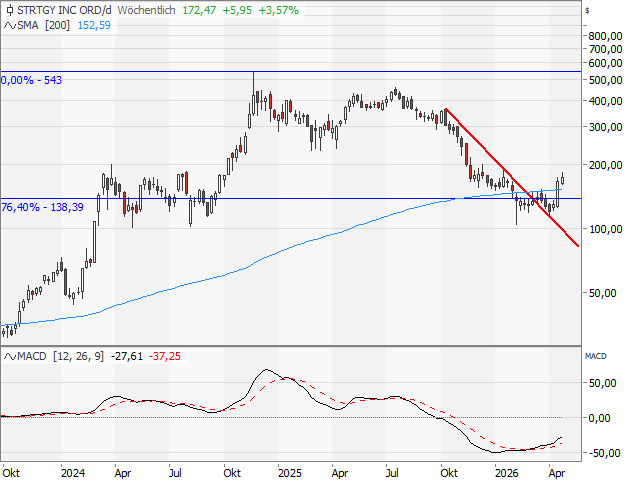Select the blue SMA 200 curve

(300, 243)
